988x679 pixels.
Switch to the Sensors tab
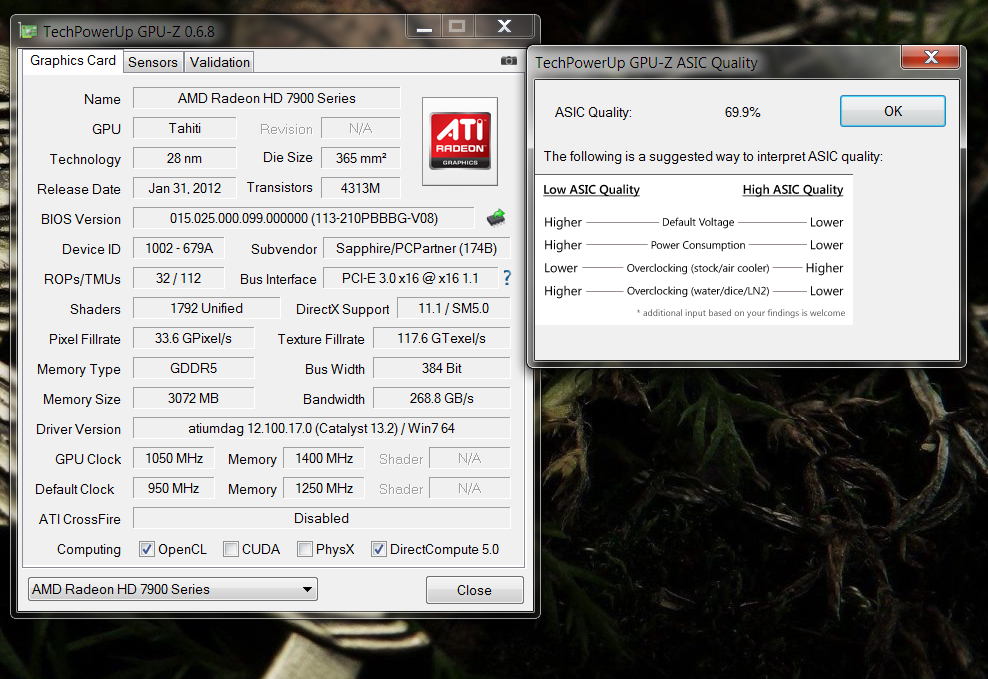click(153, 62)
